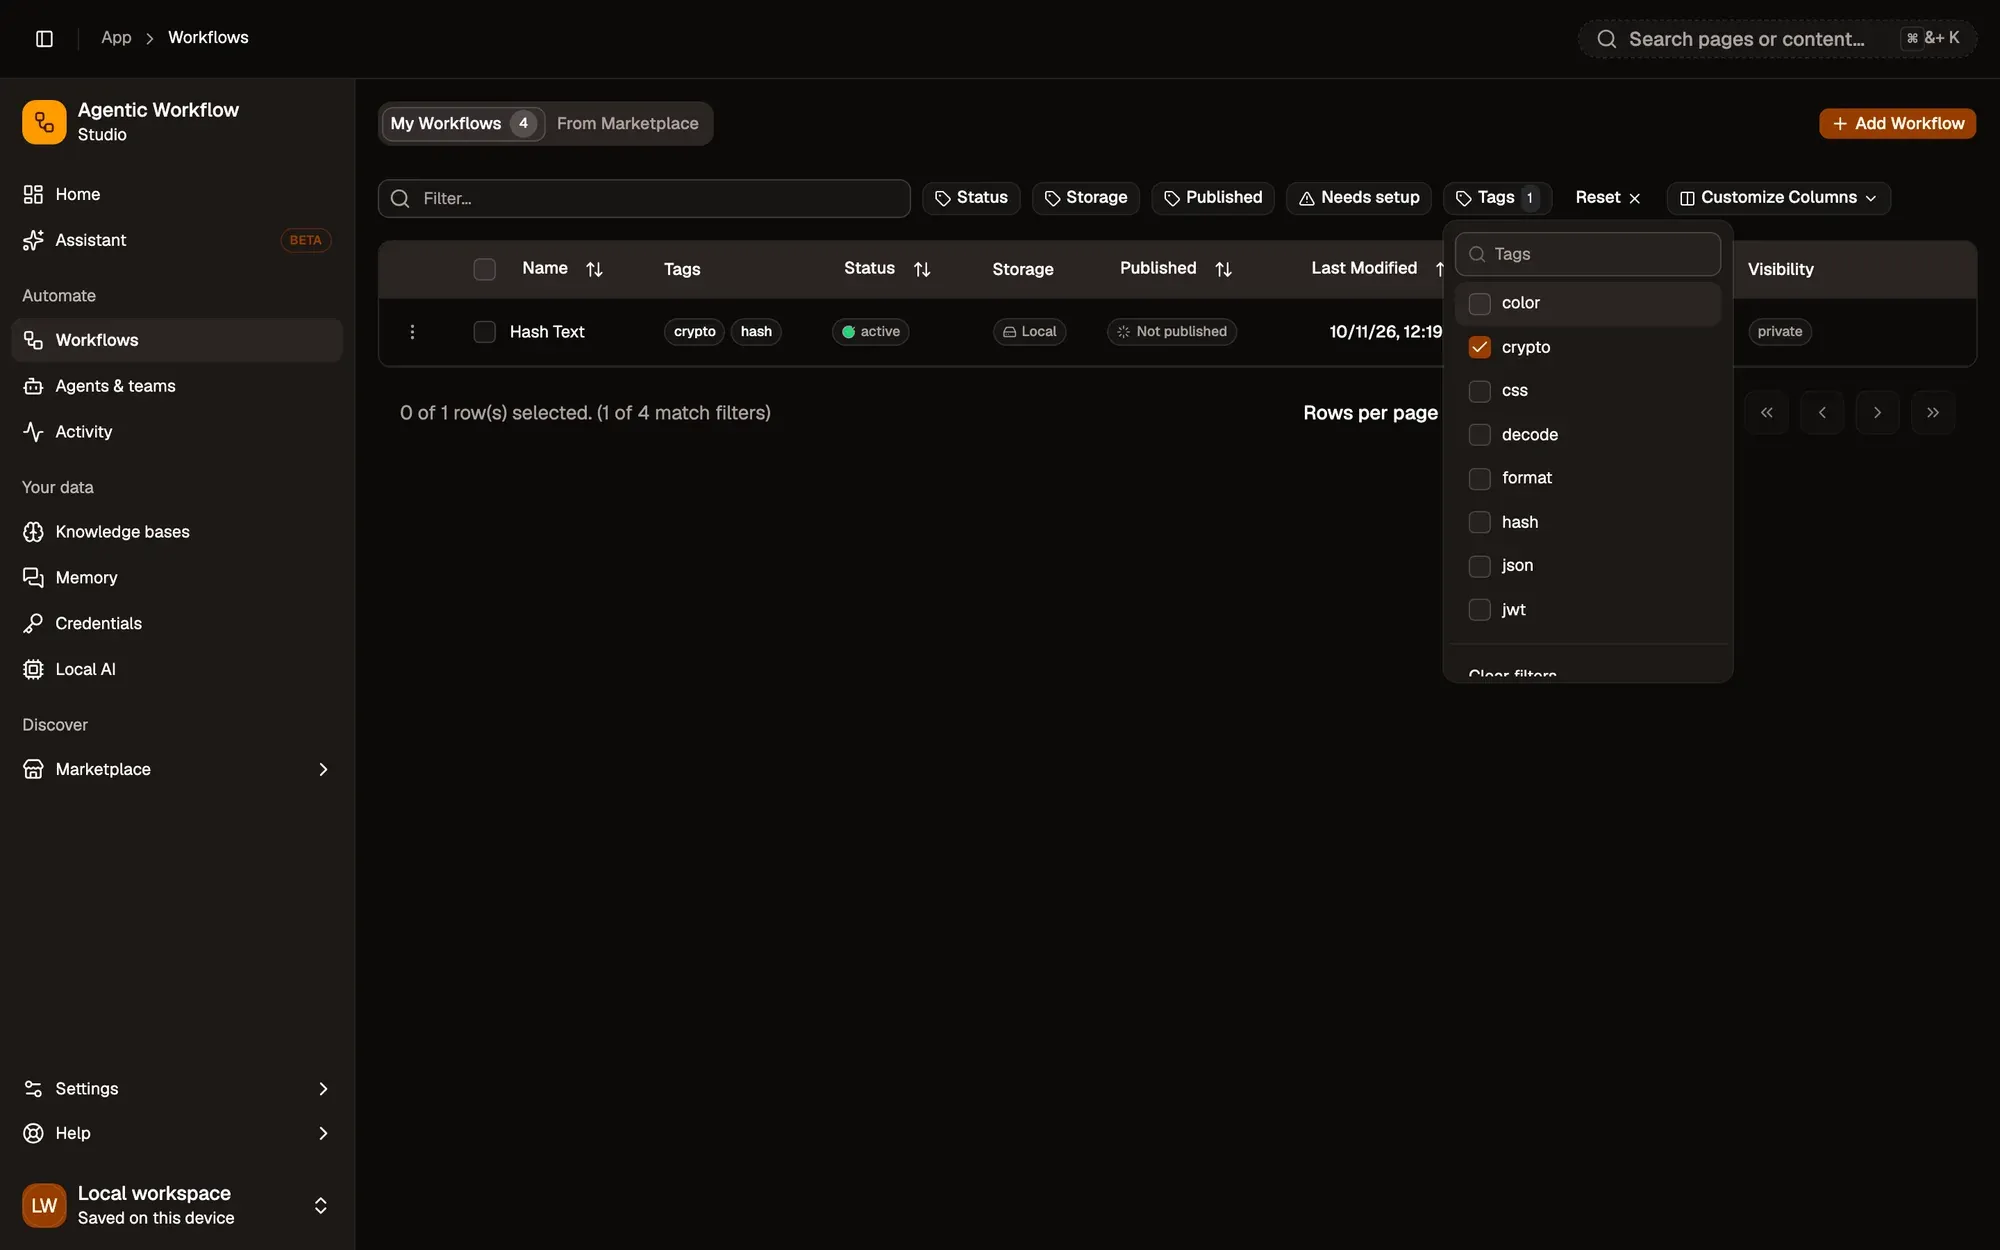Click the Not published badge

click(1172, 332)
